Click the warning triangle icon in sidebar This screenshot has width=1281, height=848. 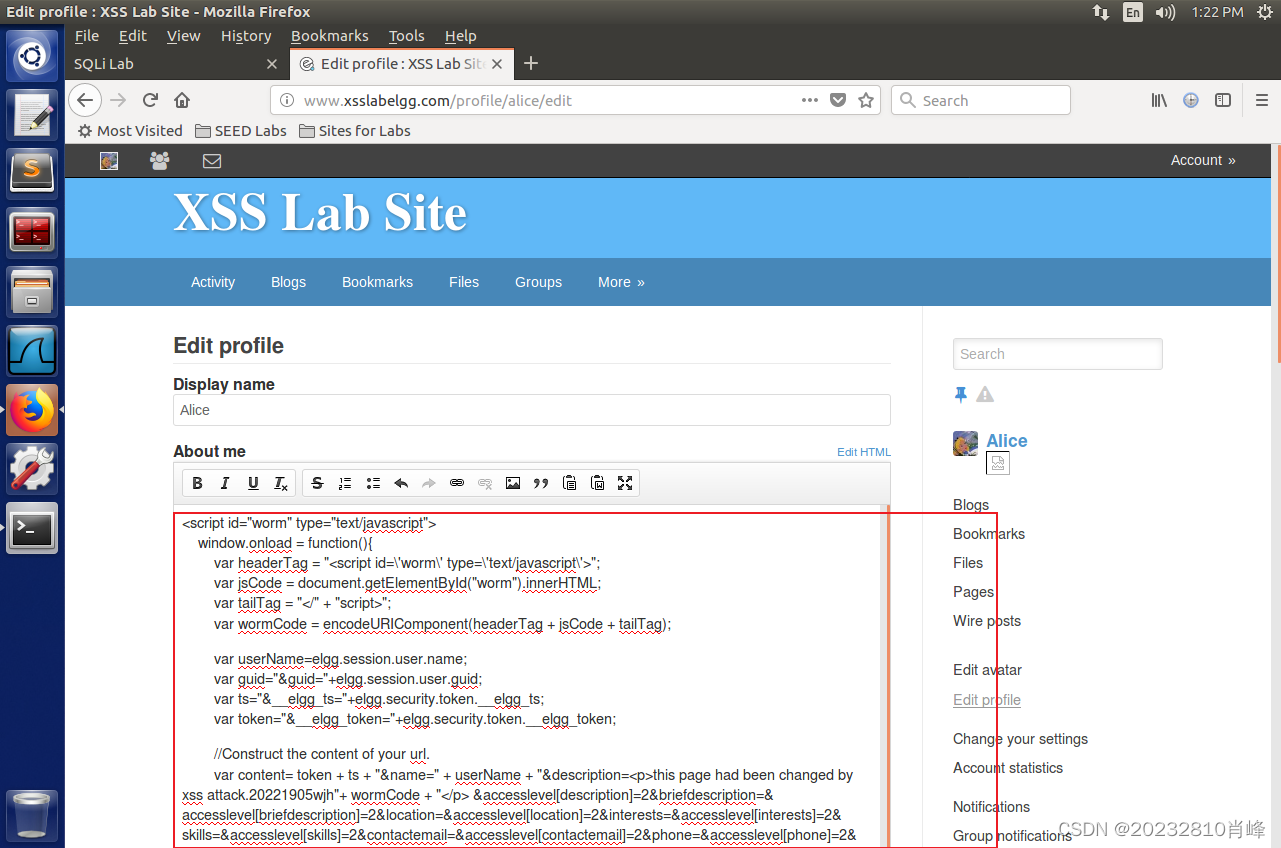click(x=985, y=394)
